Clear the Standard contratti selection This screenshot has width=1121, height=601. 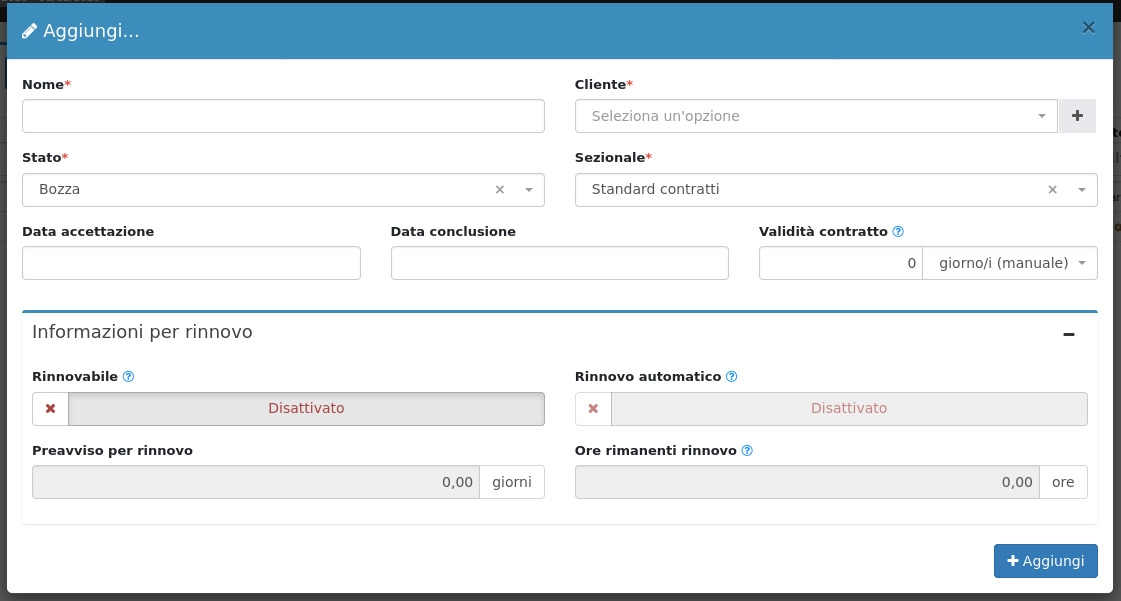pyautogui.click(x=1052, y=190)
